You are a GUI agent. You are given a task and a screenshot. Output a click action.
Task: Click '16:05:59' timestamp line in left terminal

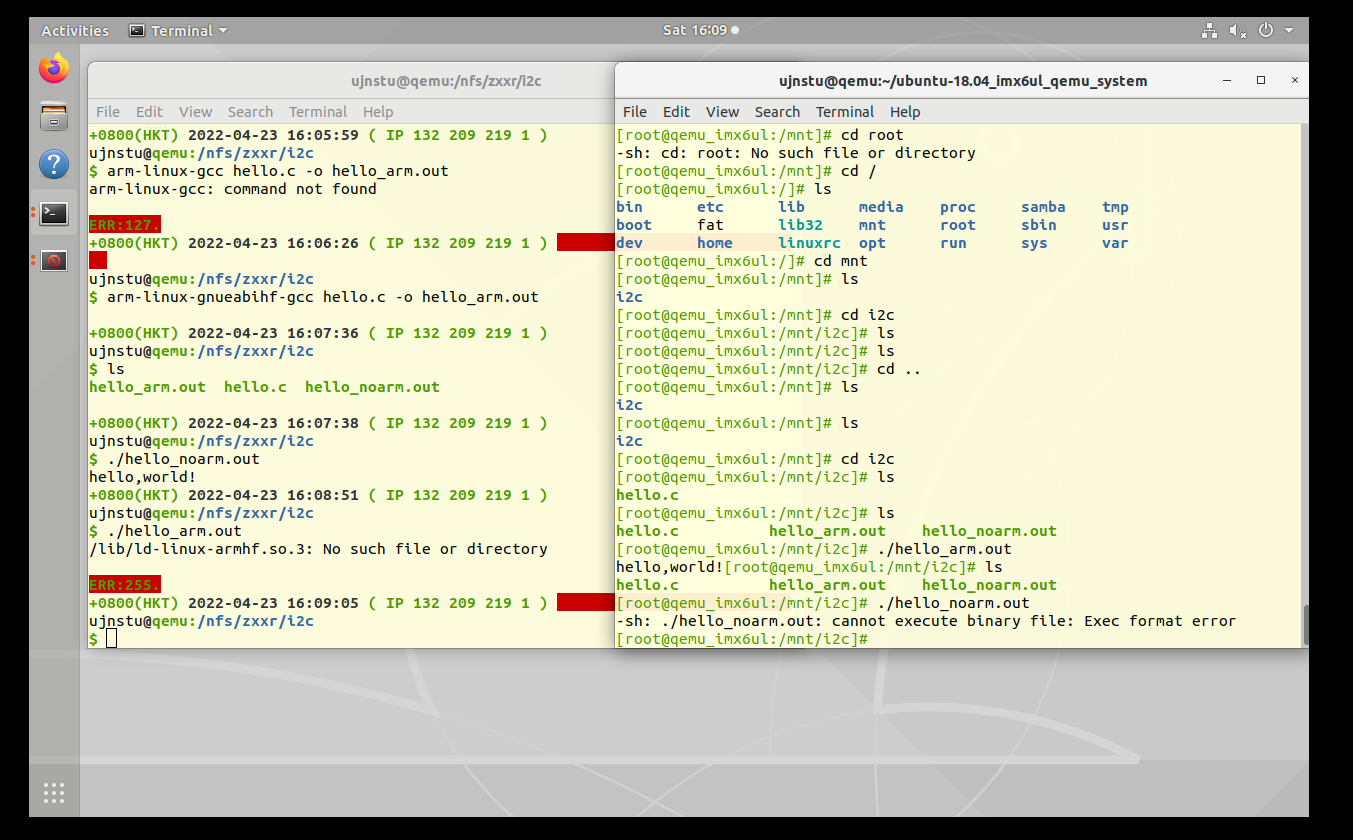pyautogui.click(x=318, y=135)
